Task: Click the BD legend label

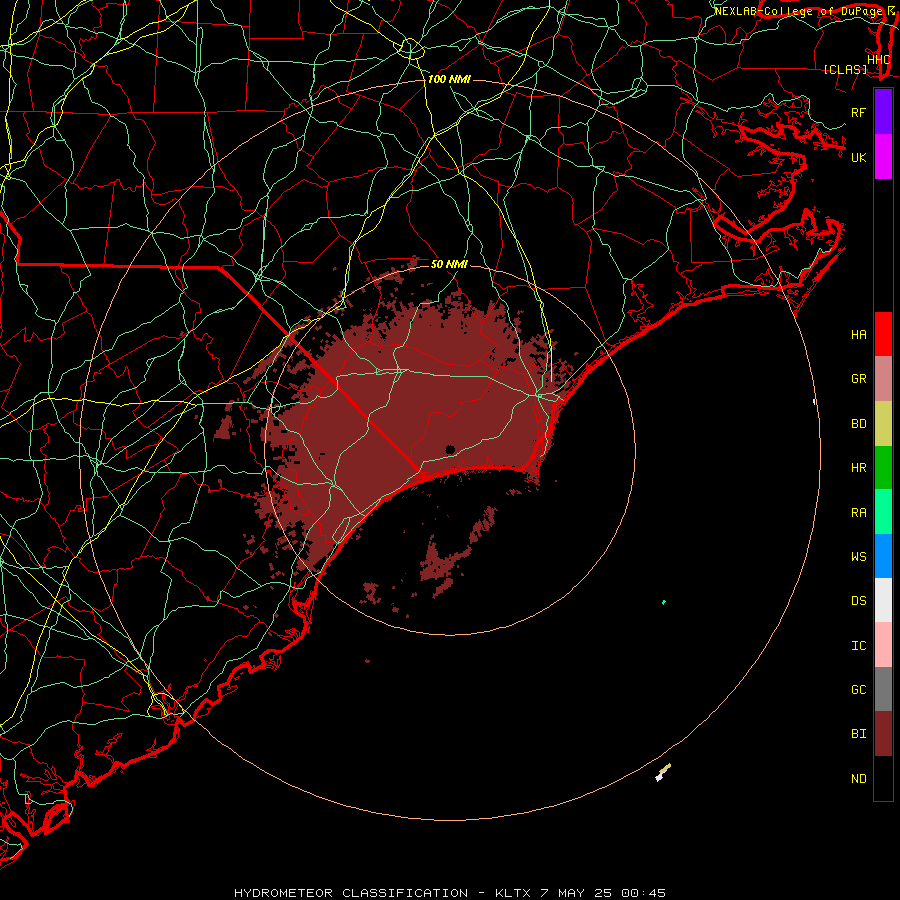Action: click(859, 424)
